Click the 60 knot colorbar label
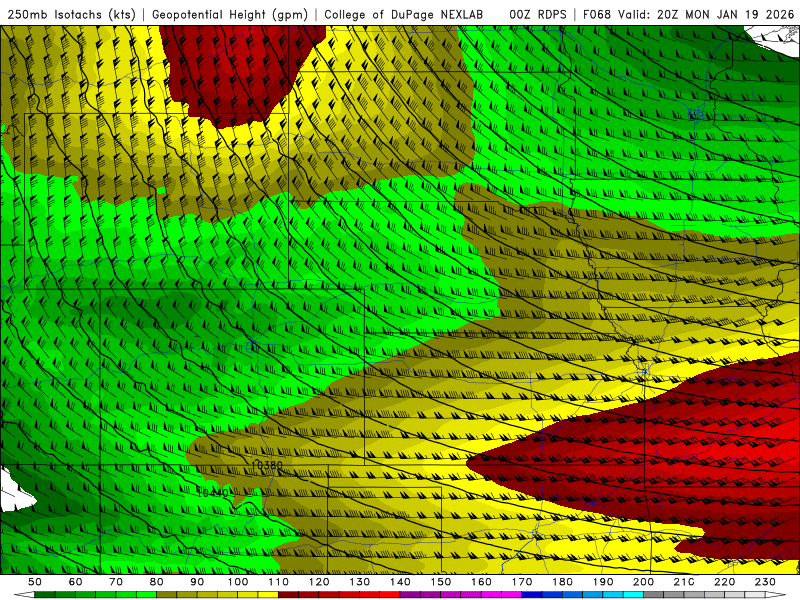 tap(76, 582)
